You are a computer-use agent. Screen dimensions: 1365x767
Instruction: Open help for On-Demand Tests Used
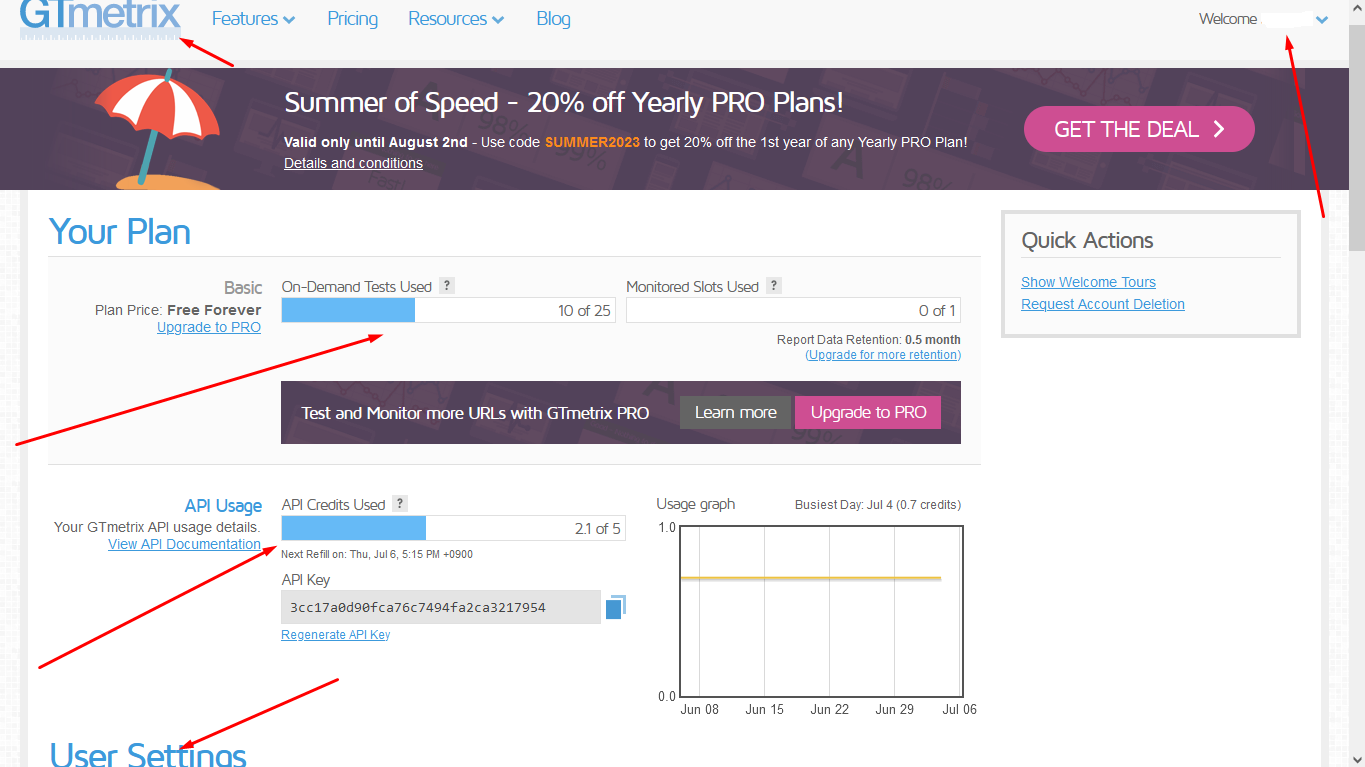(447, 286)
